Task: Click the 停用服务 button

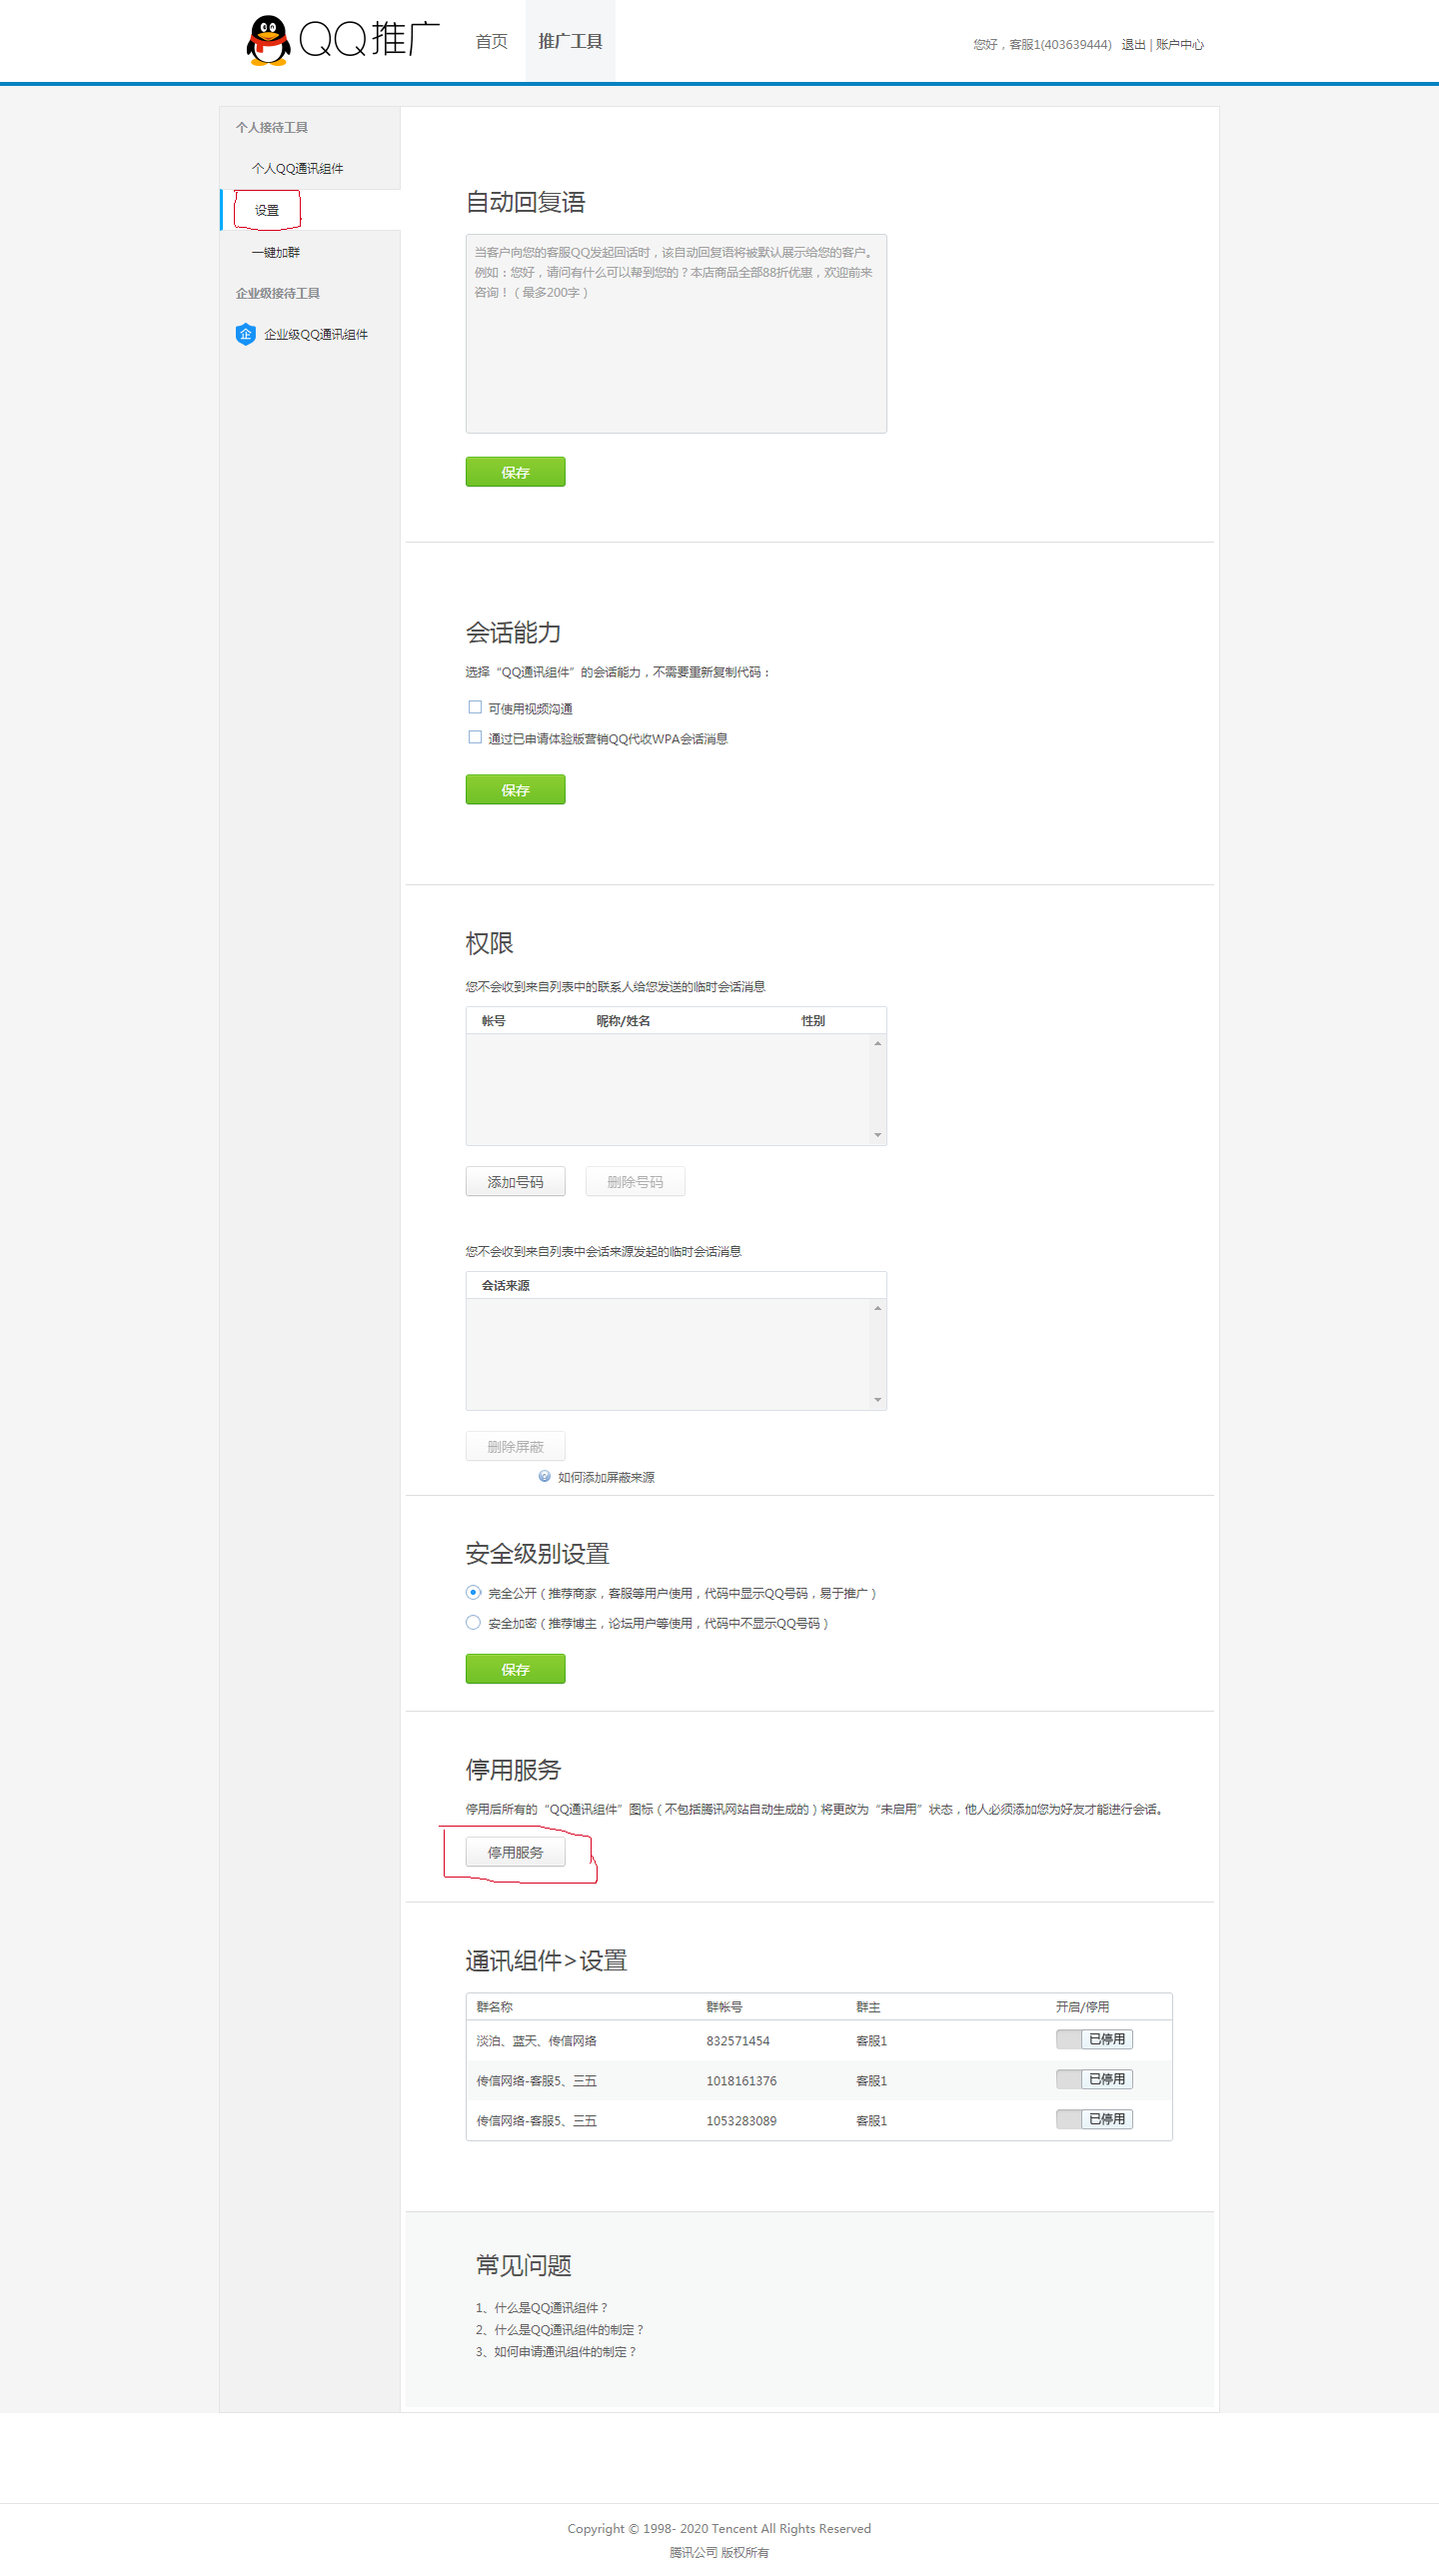Action: point(515,1852)
